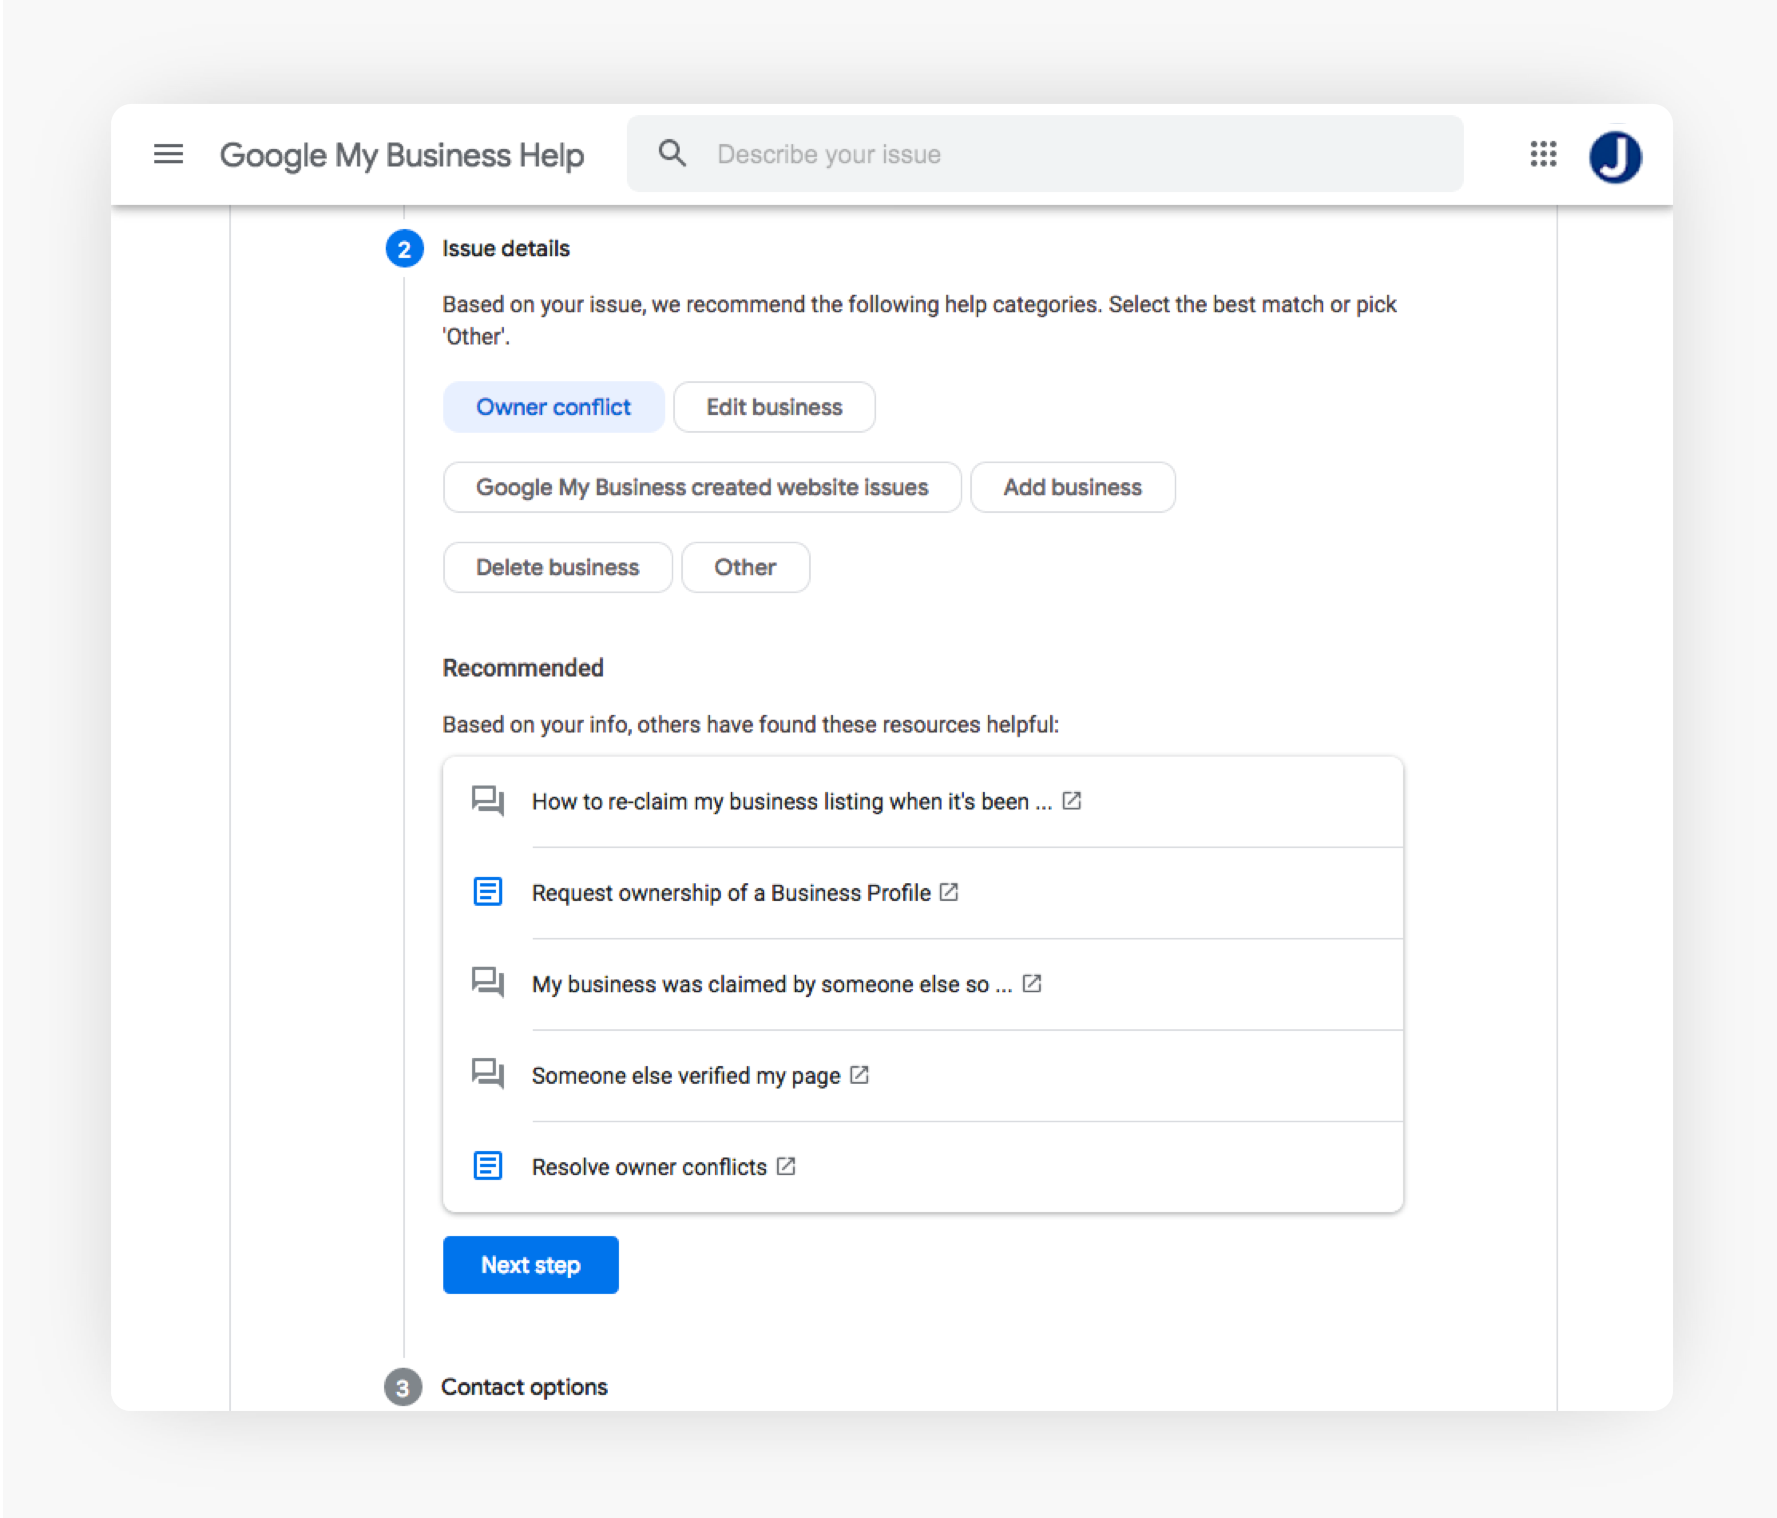Pick the Other category chip
This screenshot has height=1518, width=1777.
745,567
